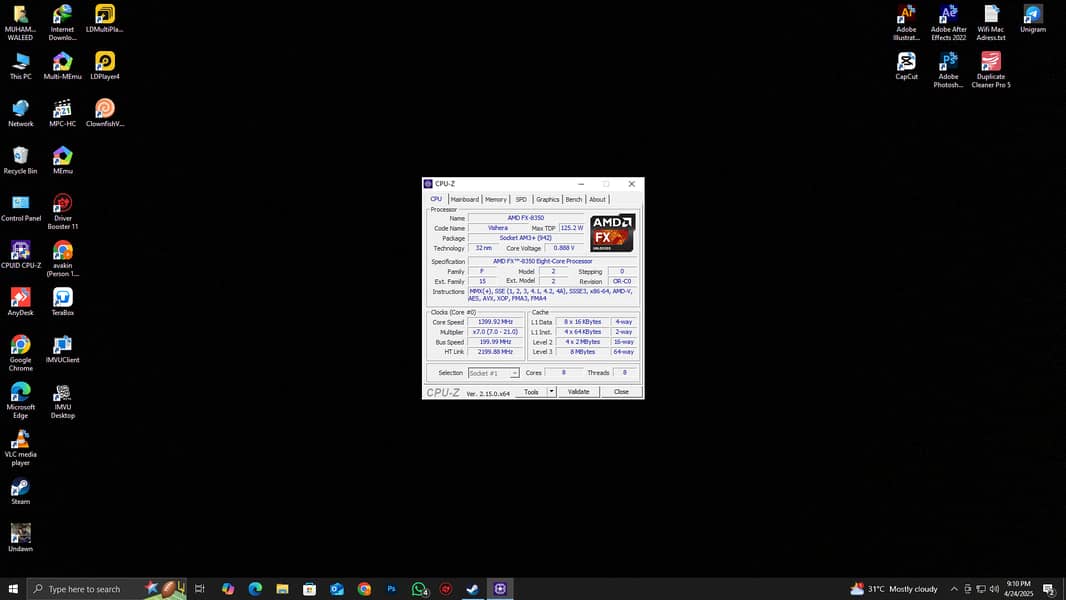Open WhatsApp from the taskbar
The image size is (1066, 600).
[x=419, y=588]
